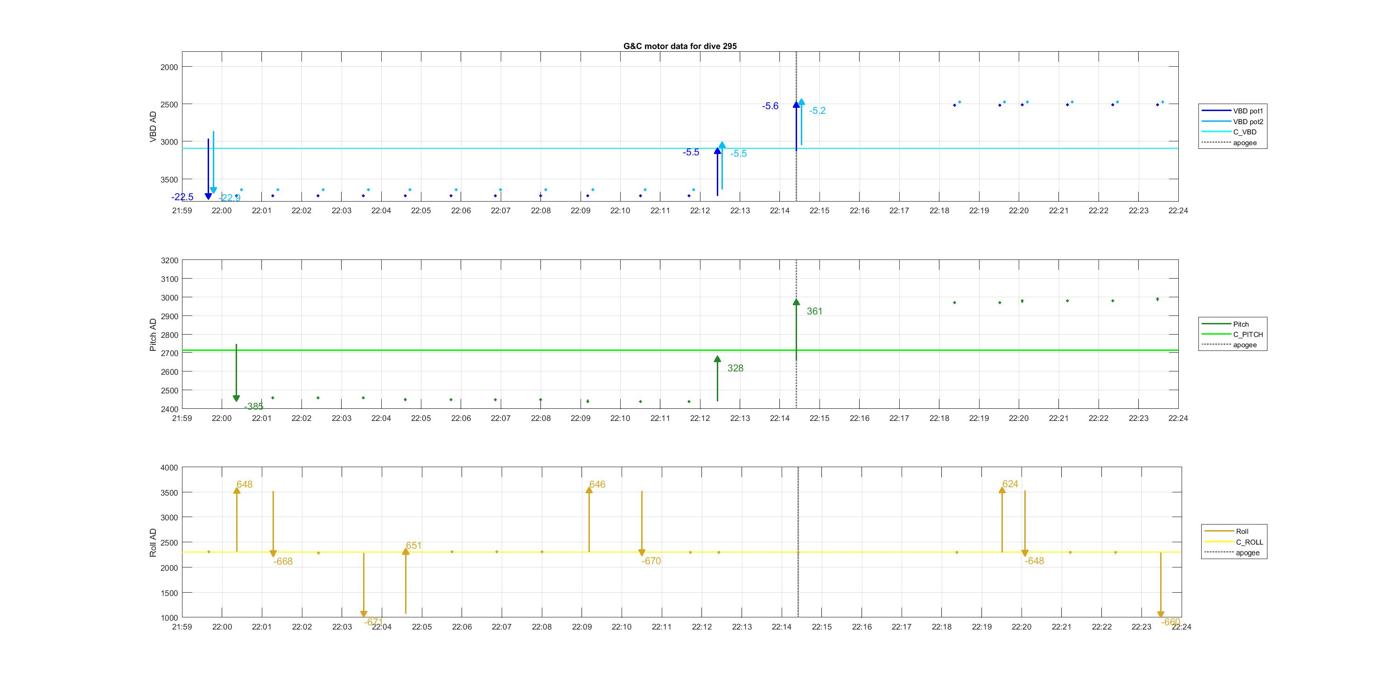
Task: Click the '2000' tick on VBD axis
Action: (x=169, y=67)
